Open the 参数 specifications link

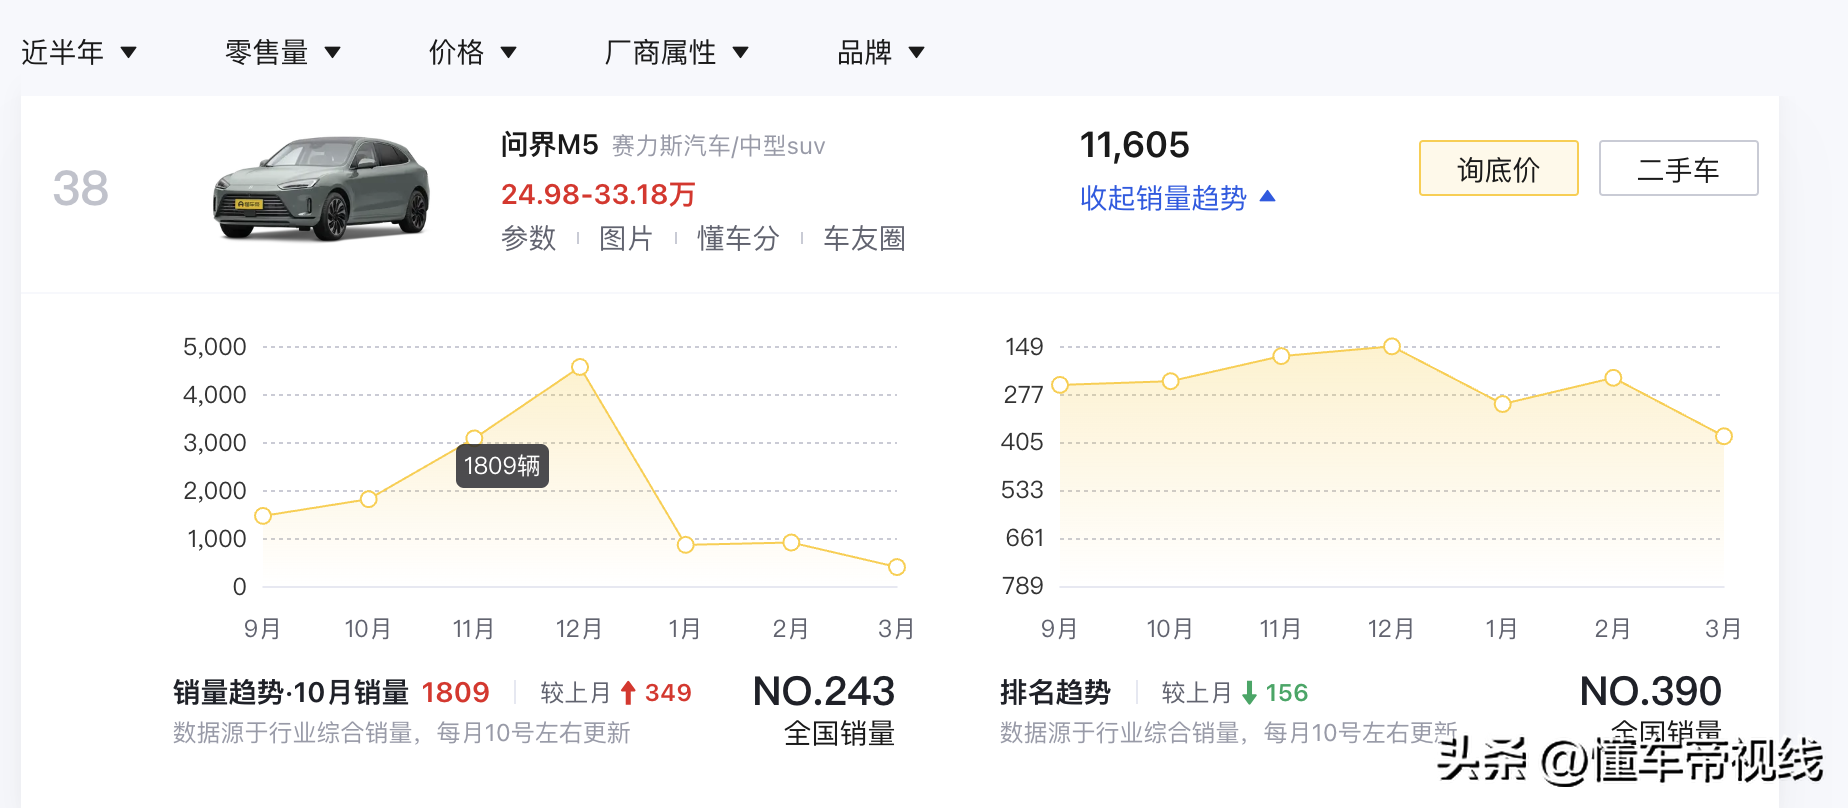point(529,238)
